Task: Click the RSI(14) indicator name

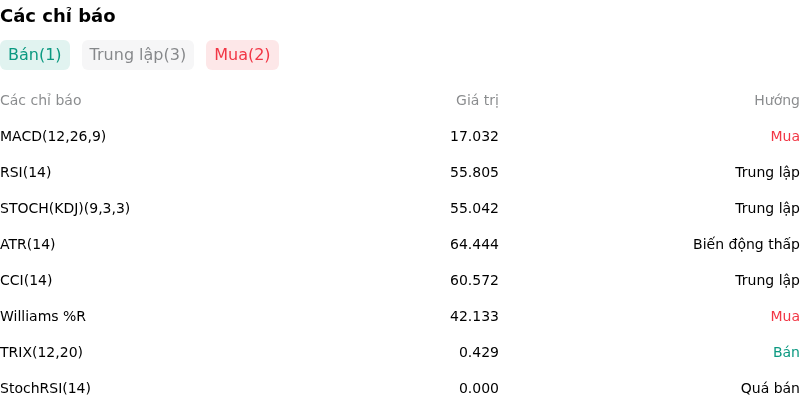Action: (26, 172)
